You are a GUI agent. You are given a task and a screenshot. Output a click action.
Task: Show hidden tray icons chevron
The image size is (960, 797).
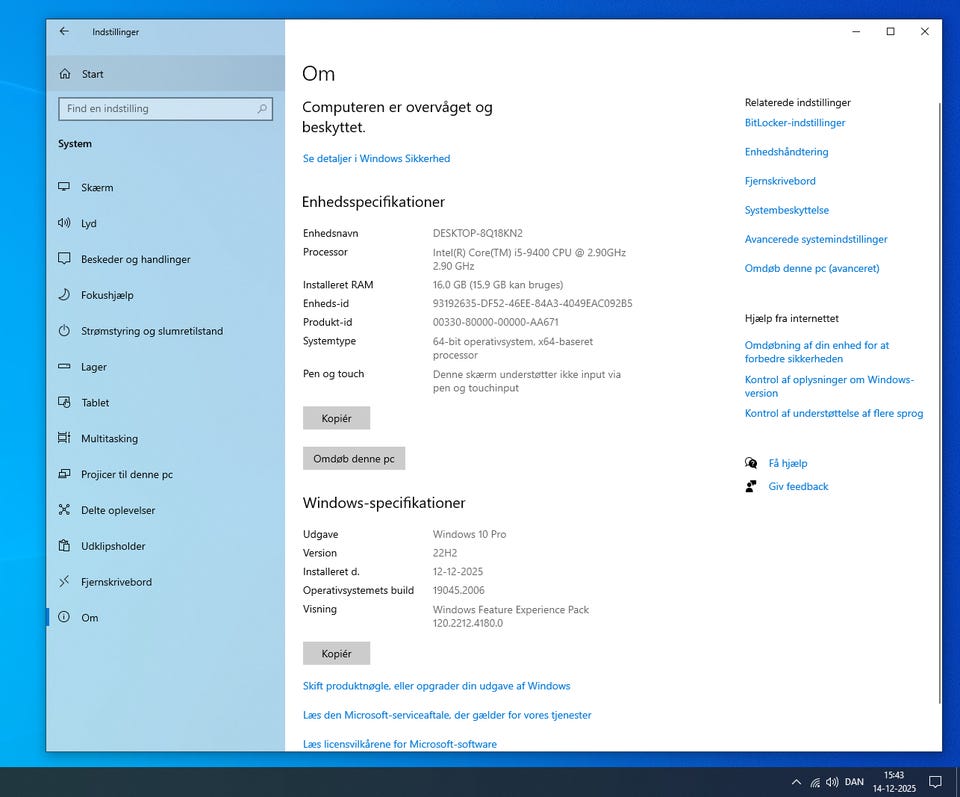(x=797, y=782)
